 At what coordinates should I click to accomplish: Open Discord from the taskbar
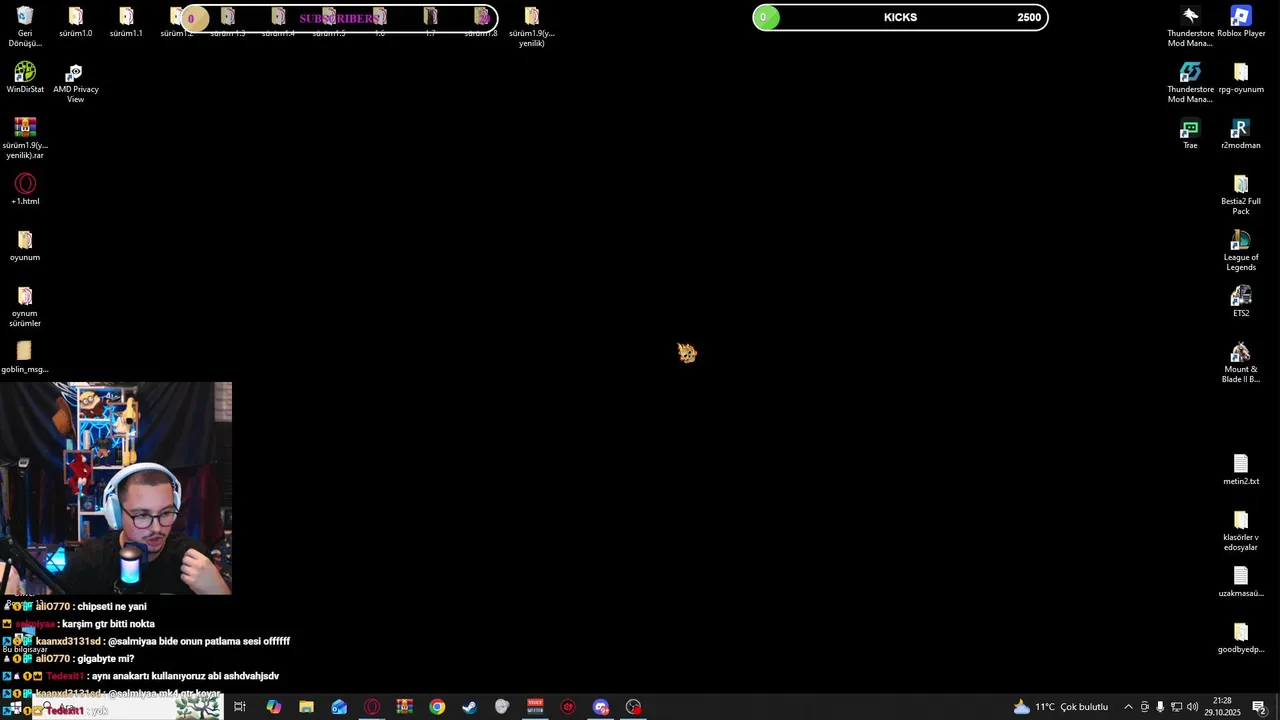click(x=601, y=707)
